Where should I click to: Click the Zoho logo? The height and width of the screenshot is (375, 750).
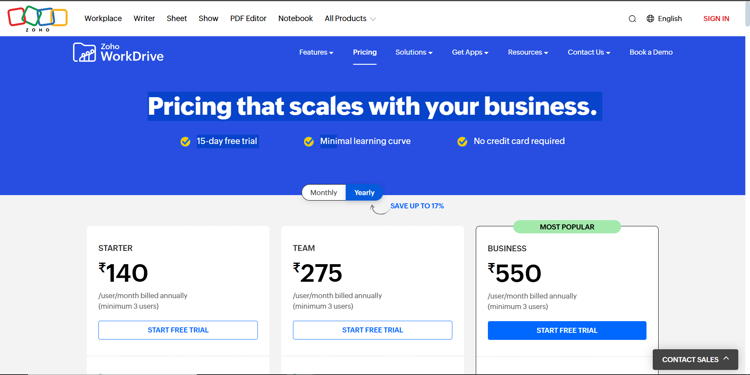37,19
